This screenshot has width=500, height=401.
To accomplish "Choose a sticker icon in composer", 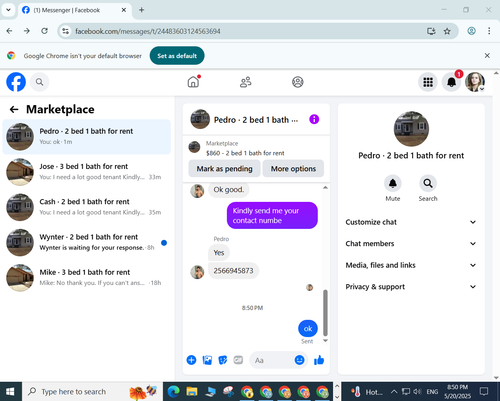I will tap(223, 360).
